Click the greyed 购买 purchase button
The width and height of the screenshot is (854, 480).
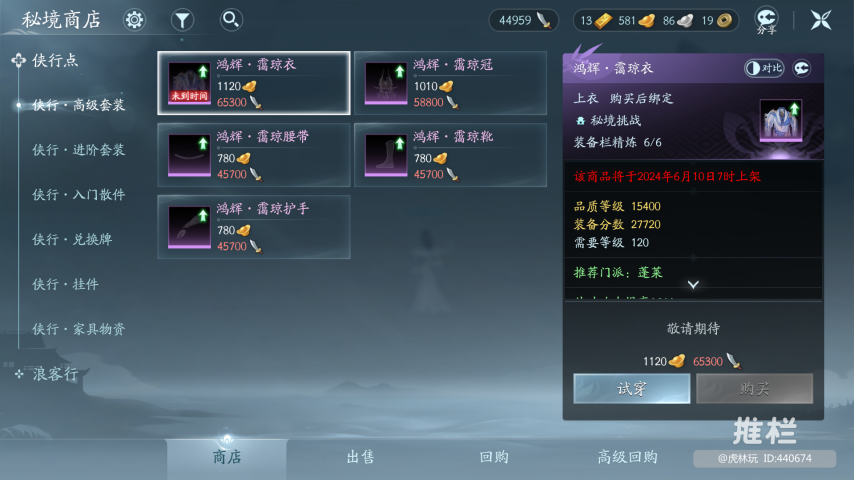pos(754,388)
